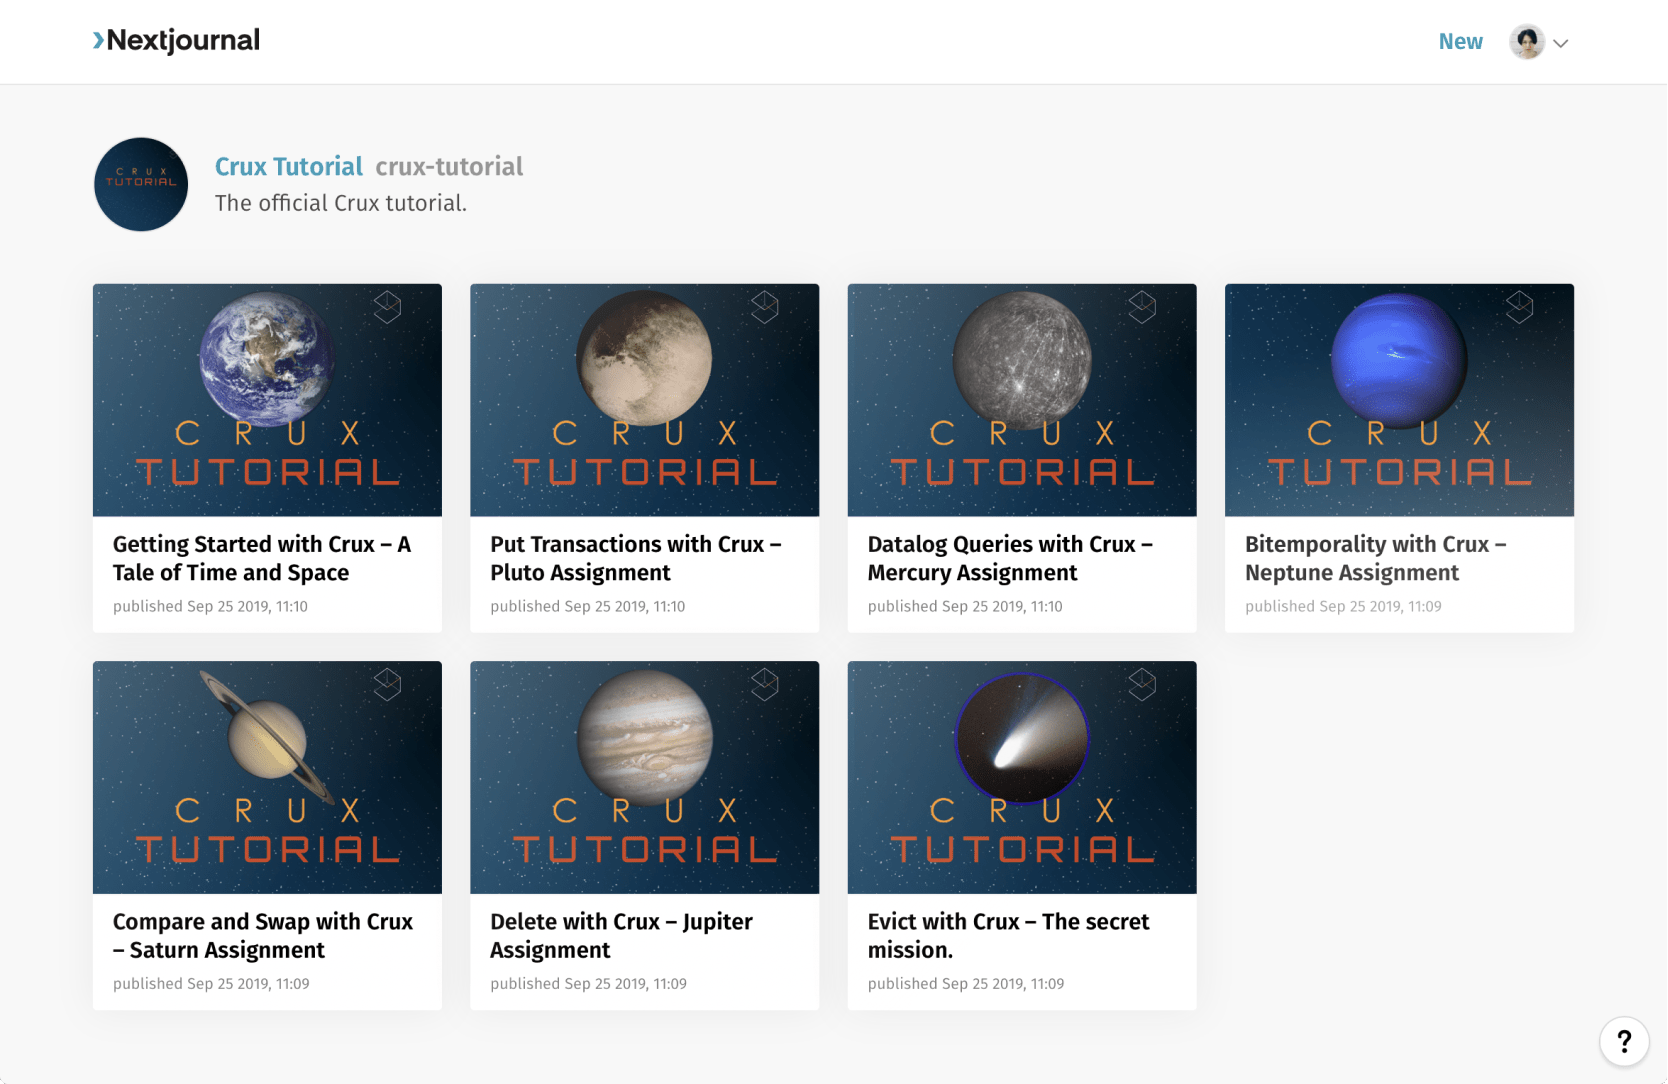This screenshot has width=1668, height=1084.
Task: Click publish date of Pluto Assignment card
Action: [588, 606]
